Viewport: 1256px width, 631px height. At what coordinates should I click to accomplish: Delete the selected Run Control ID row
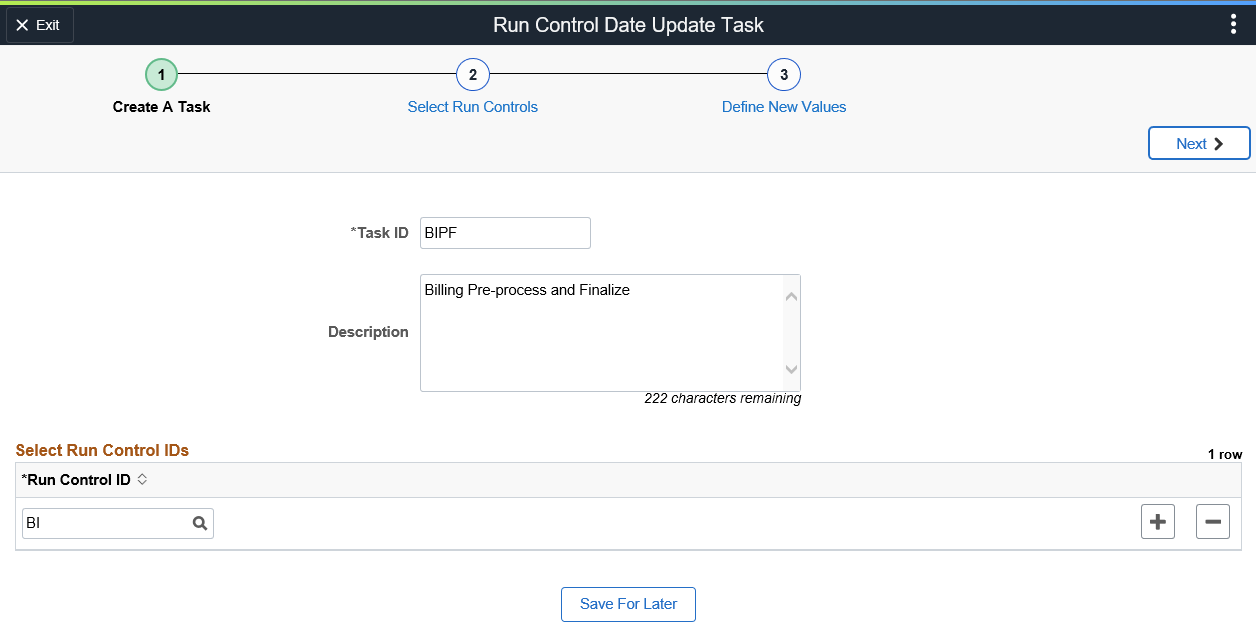pyautogui.click(x=1212, y=521)
